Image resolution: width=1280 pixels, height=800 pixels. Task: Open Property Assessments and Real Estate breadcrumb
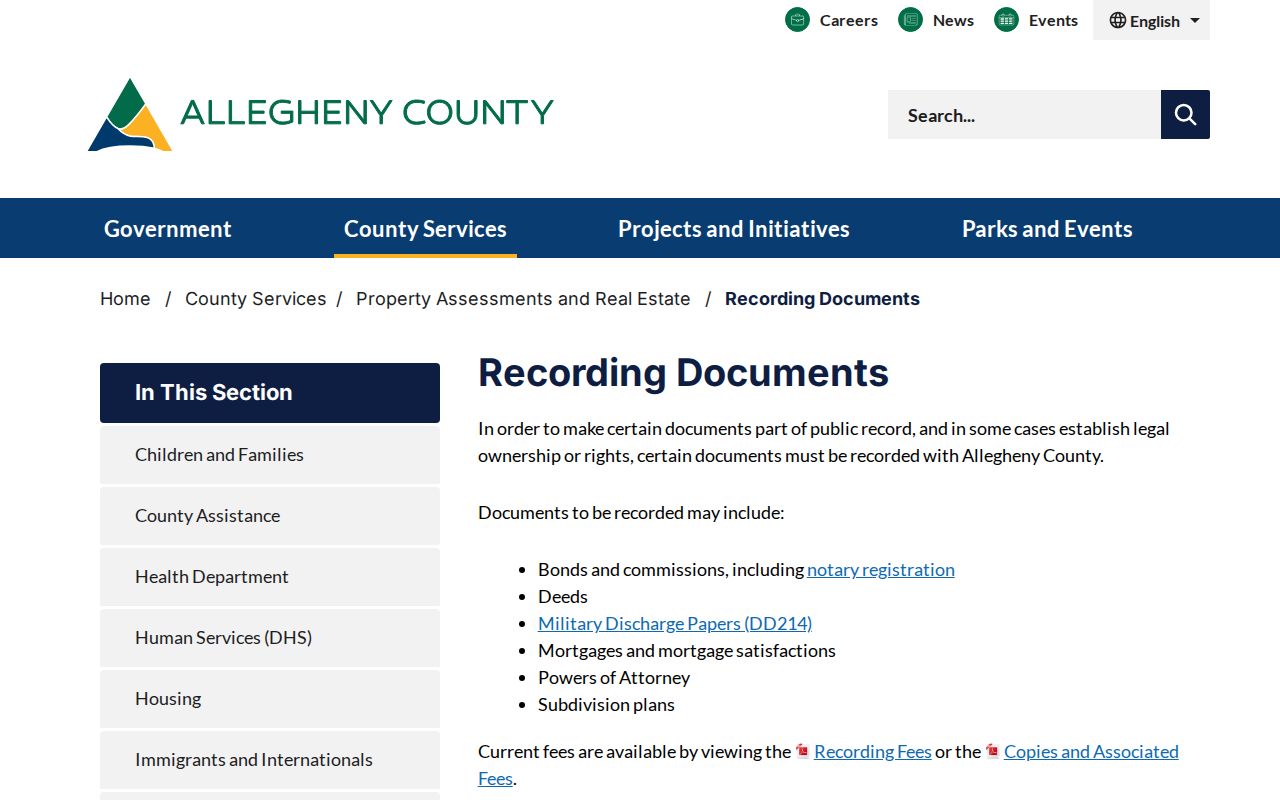[x=523, y=299]
